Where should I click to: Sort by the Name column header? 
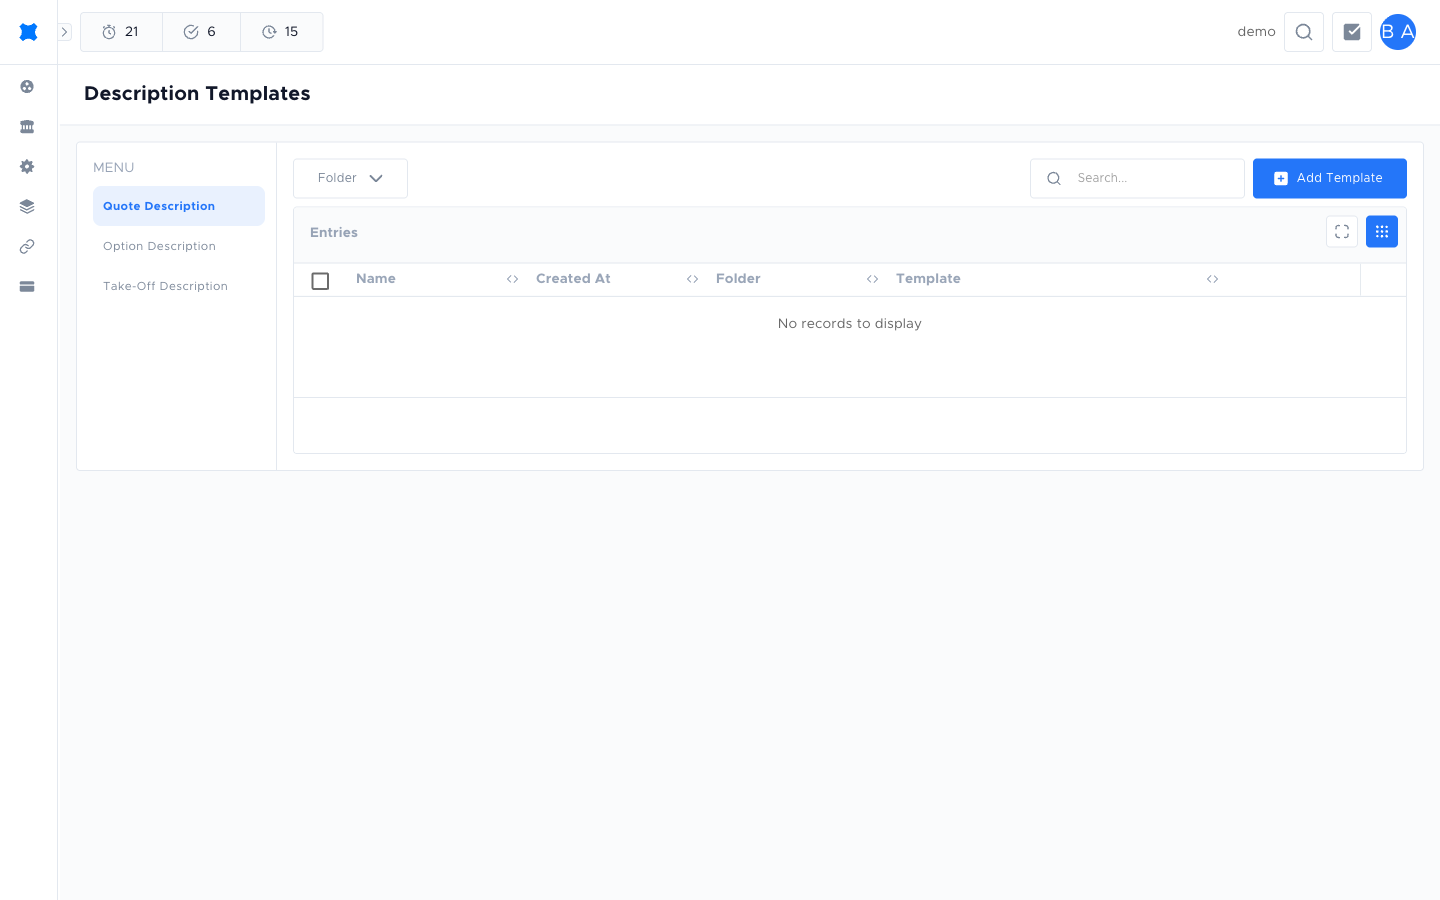pos(376,279)
